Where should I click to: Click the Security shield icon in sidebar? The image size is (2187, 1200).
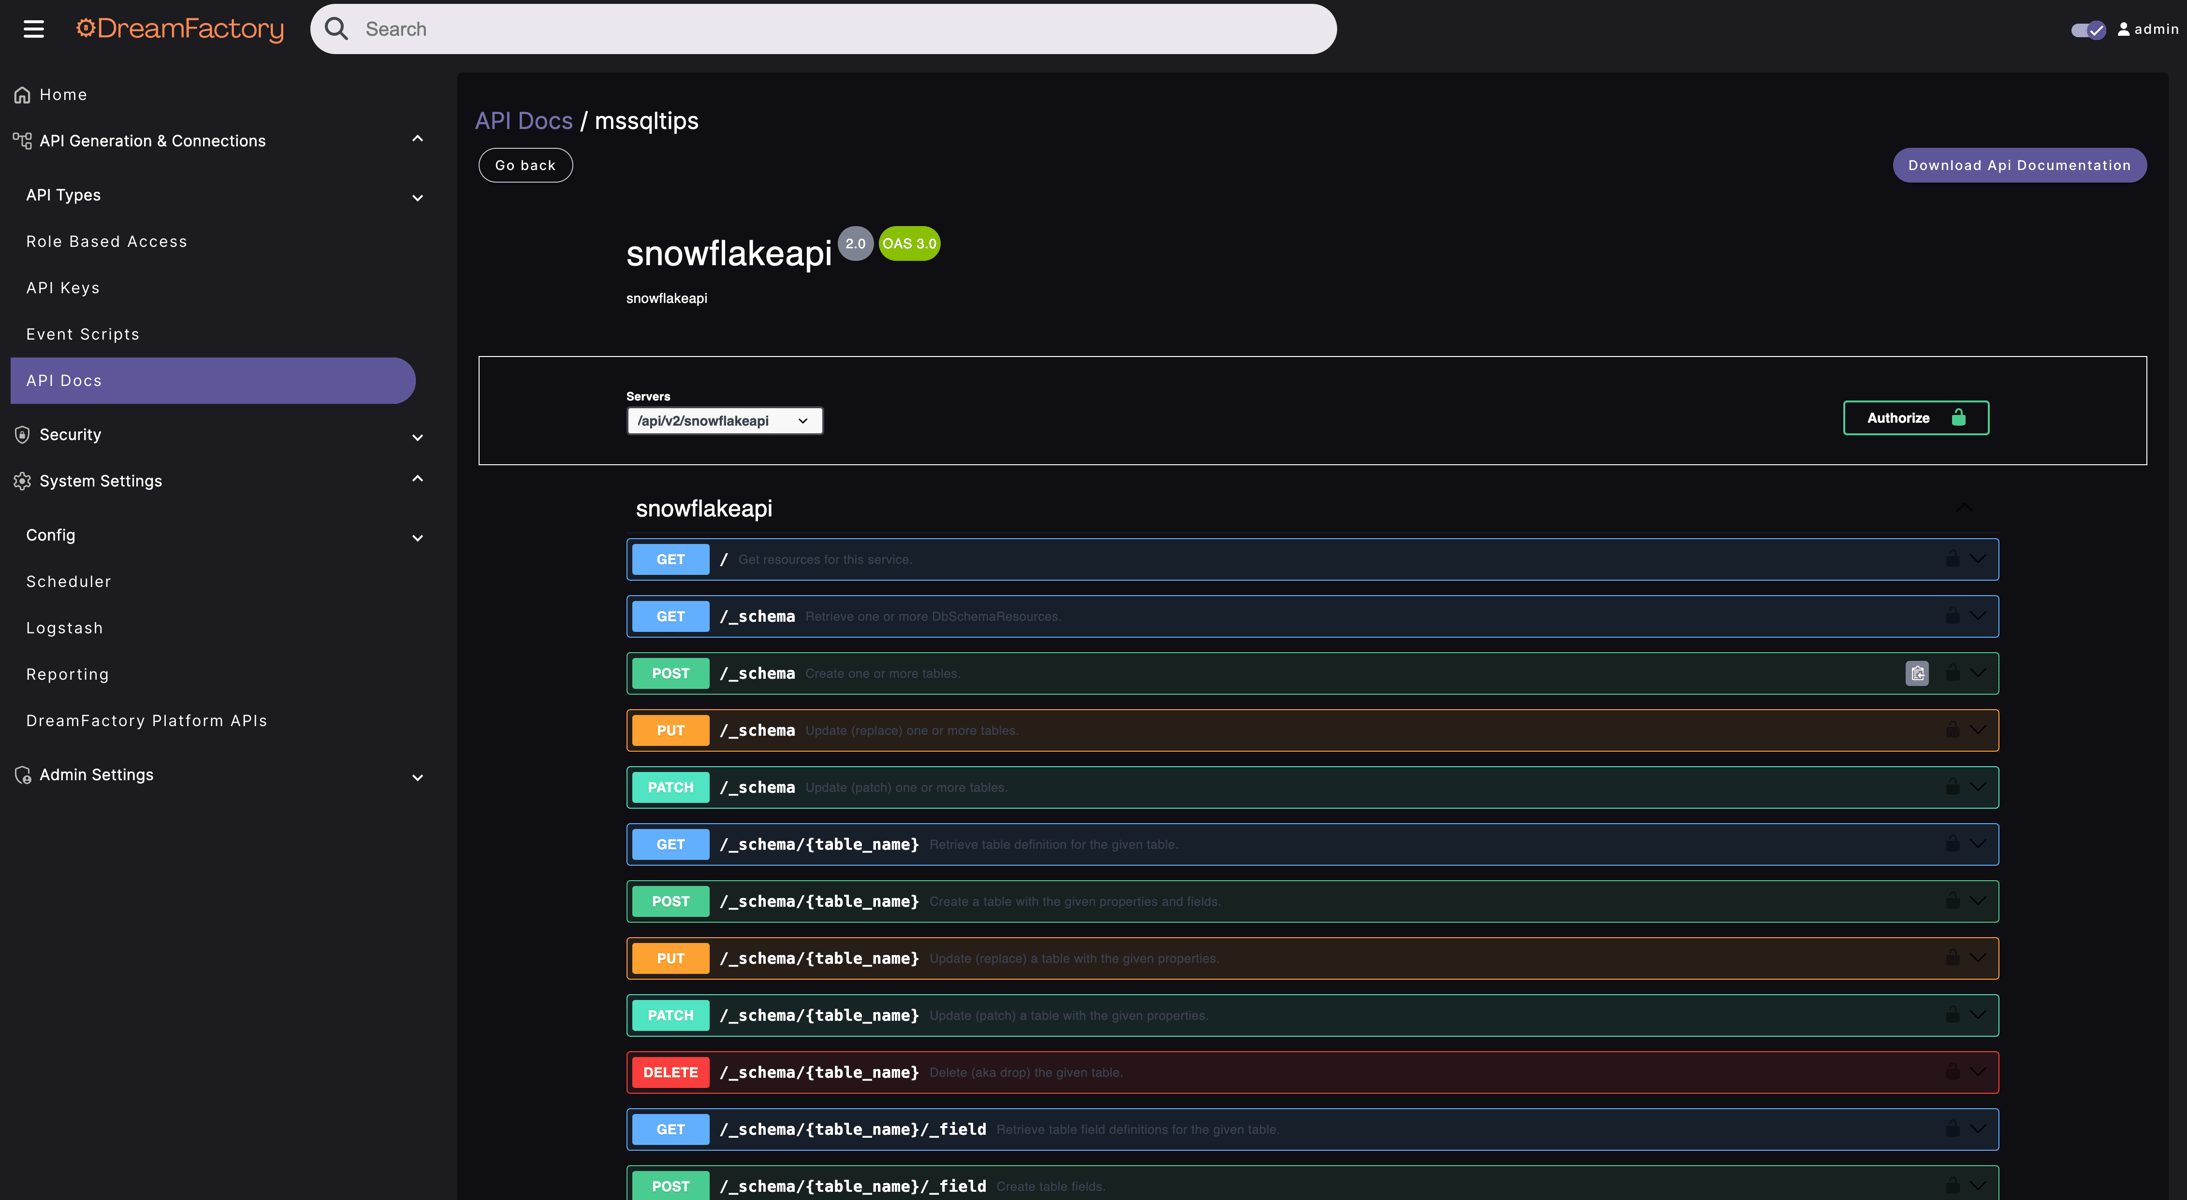click(x=21, y=434)
